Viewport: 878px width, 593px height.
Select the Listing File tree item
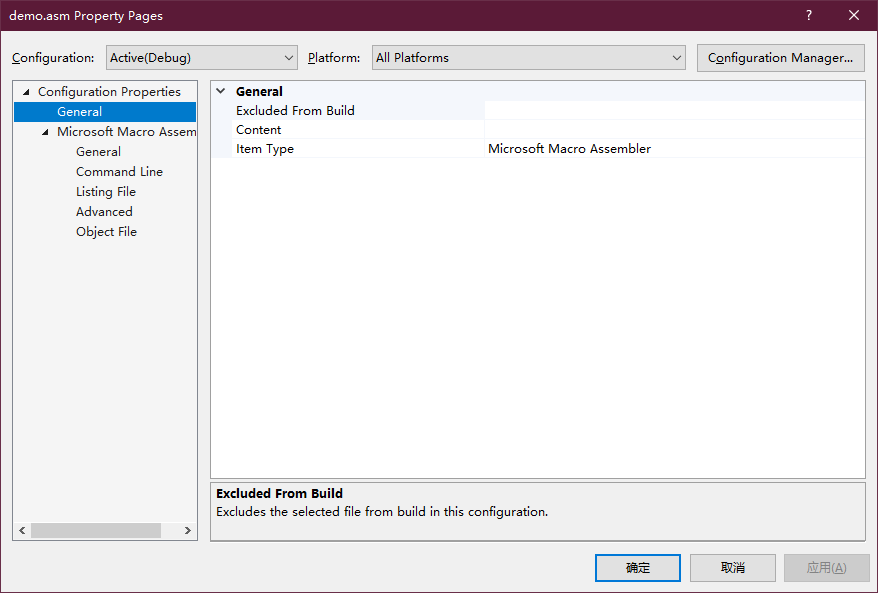pyautogui.click(x=106, y=191)
